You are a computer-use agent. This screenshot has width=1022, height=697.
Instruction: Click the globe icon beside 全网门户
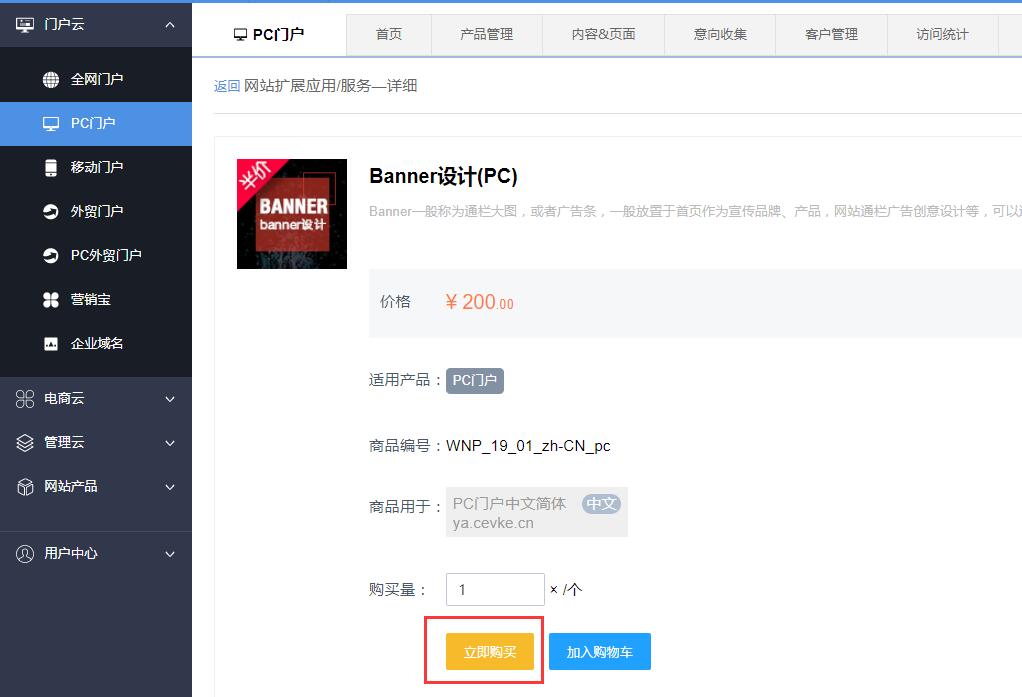coord(51,80)
